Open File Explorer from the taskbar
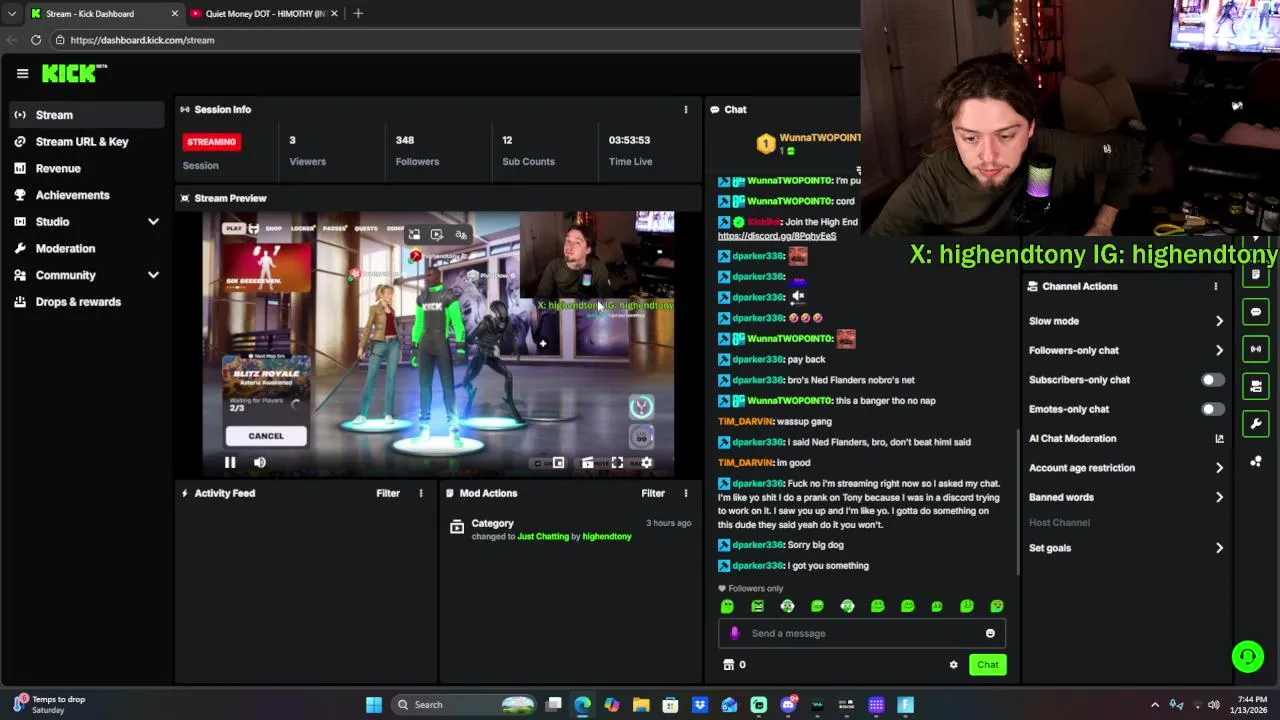Viewport: 1280px width, 720px height. 641,705
